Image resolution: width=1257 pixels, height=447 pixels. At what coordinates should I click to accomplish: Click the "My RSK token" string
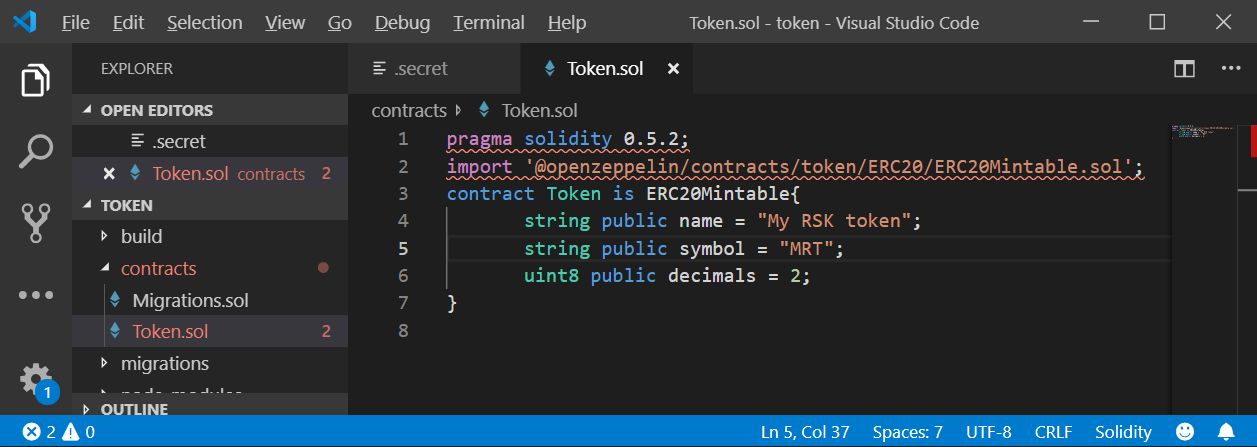coord(833,221)
